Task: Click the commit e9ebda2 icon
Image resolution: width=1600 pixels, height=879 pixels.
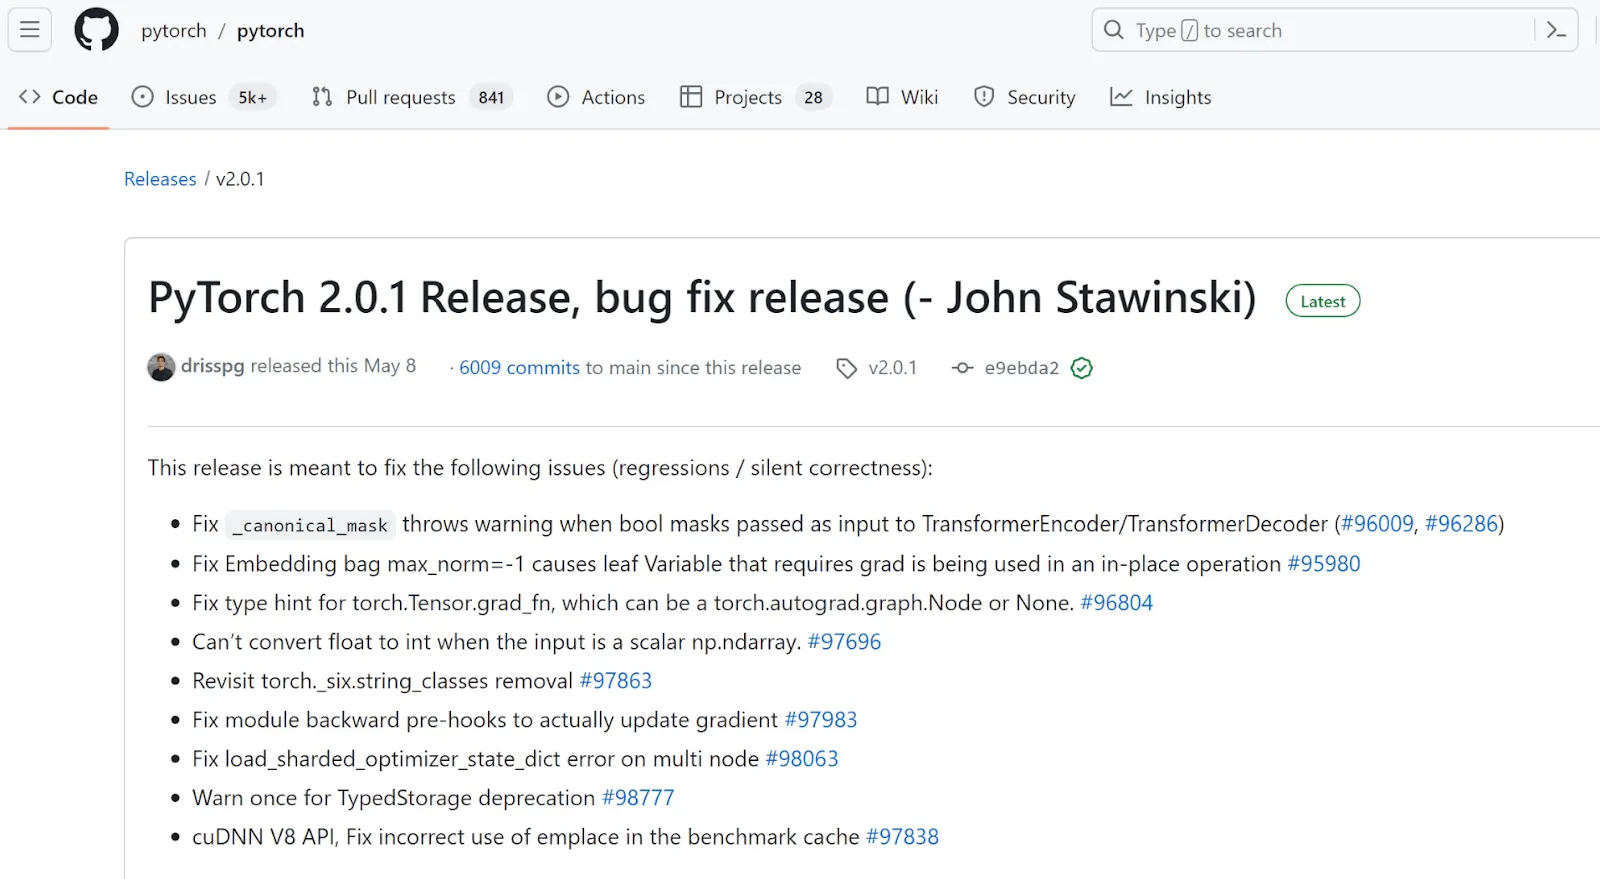Action: (962, 368)
